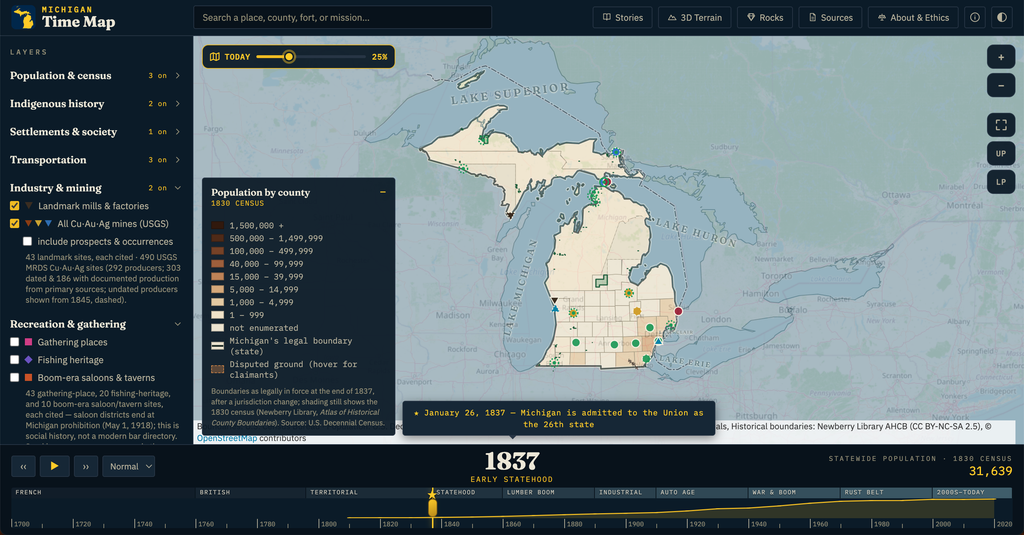The width and height of the screenshot is (1024, 535).
Task: Click Michigan's legal boundary legend symbol
Action: point(217,346)
